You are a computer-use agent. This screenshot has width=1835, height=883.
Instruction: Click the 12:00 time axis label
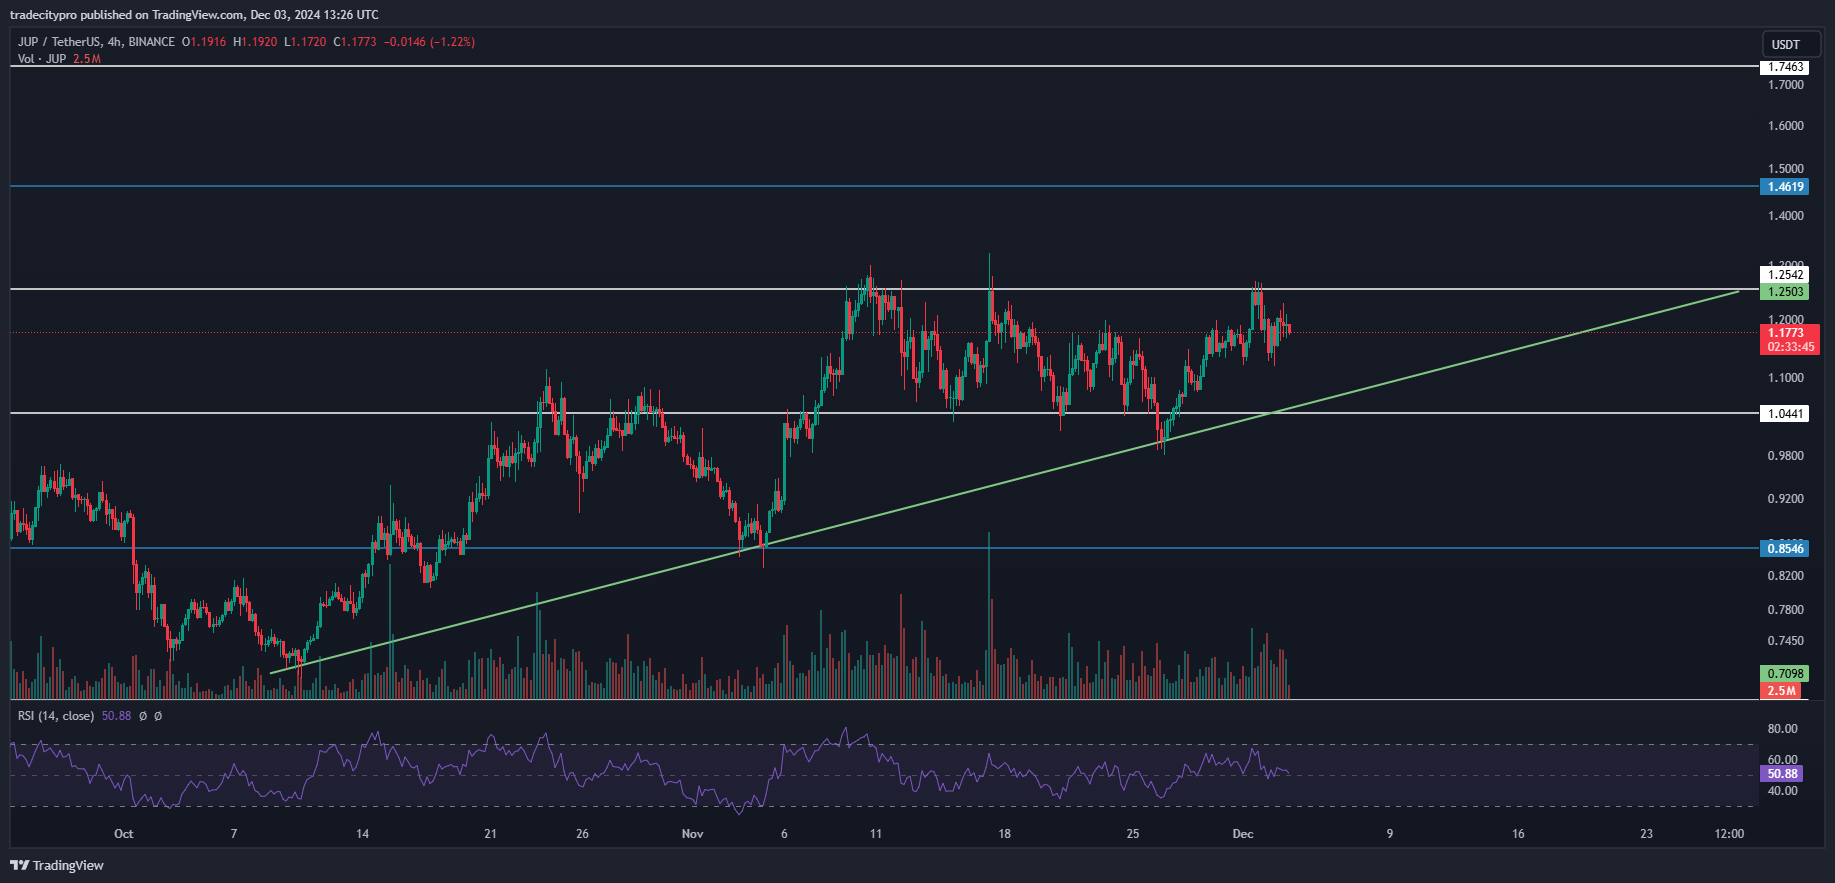coord(1729,834)
